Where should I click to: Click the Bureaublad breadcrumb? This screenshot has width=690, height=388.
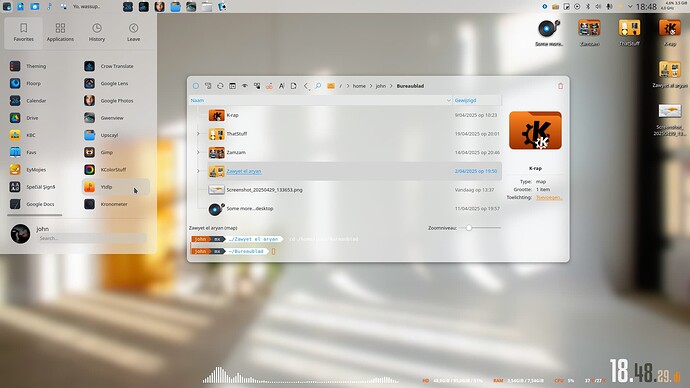tap(410, 86)
